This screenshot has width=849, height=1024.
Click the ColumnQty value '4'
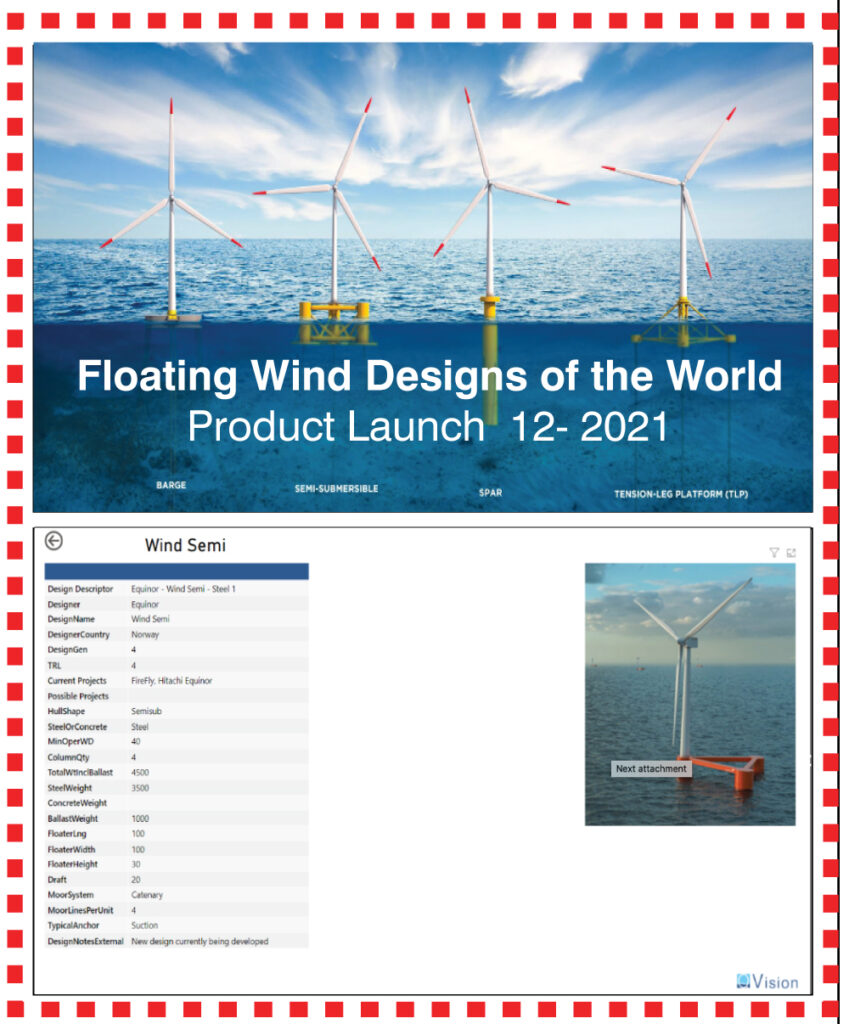[134, 758]
